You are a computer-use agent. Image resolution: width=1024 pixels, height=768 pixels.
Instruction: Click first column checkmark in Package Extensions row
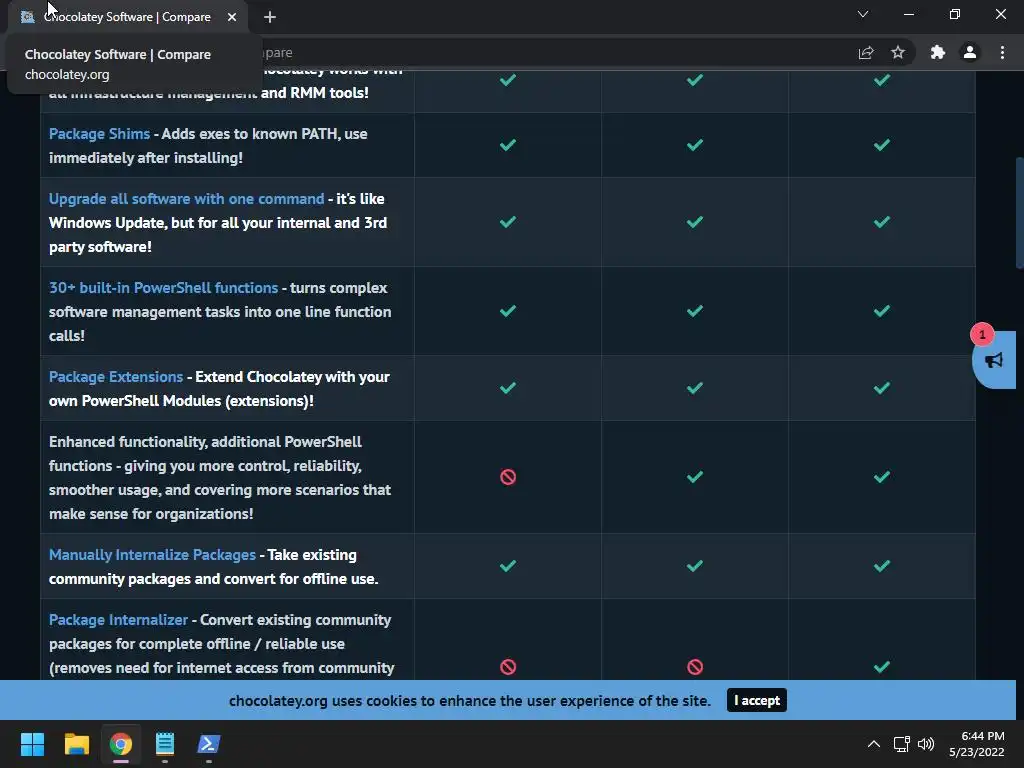pyautogui.click(x=507, y=388)
